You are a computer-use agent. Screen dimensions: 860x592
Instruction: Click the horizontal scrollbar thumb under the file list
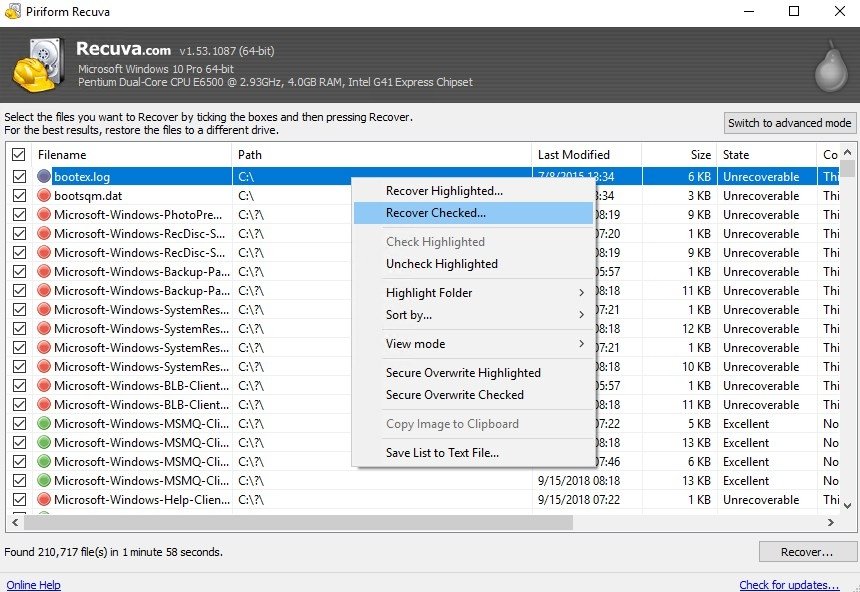pos(298,522)
